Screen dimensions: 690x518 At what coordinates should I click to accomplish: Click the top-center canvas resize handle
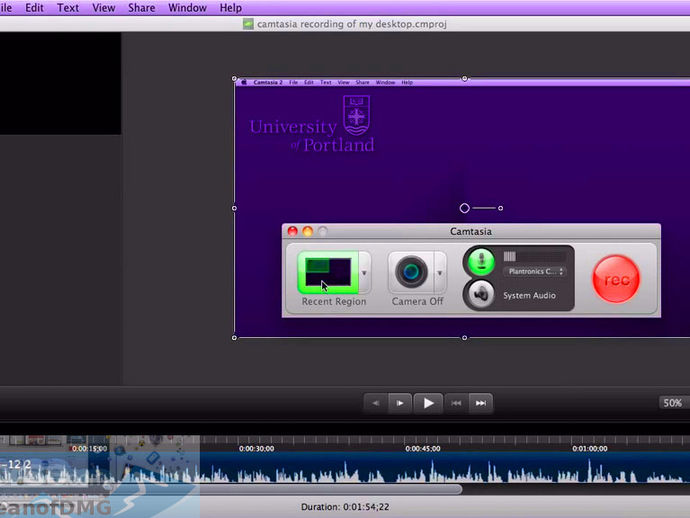click(x=465, y=79)
